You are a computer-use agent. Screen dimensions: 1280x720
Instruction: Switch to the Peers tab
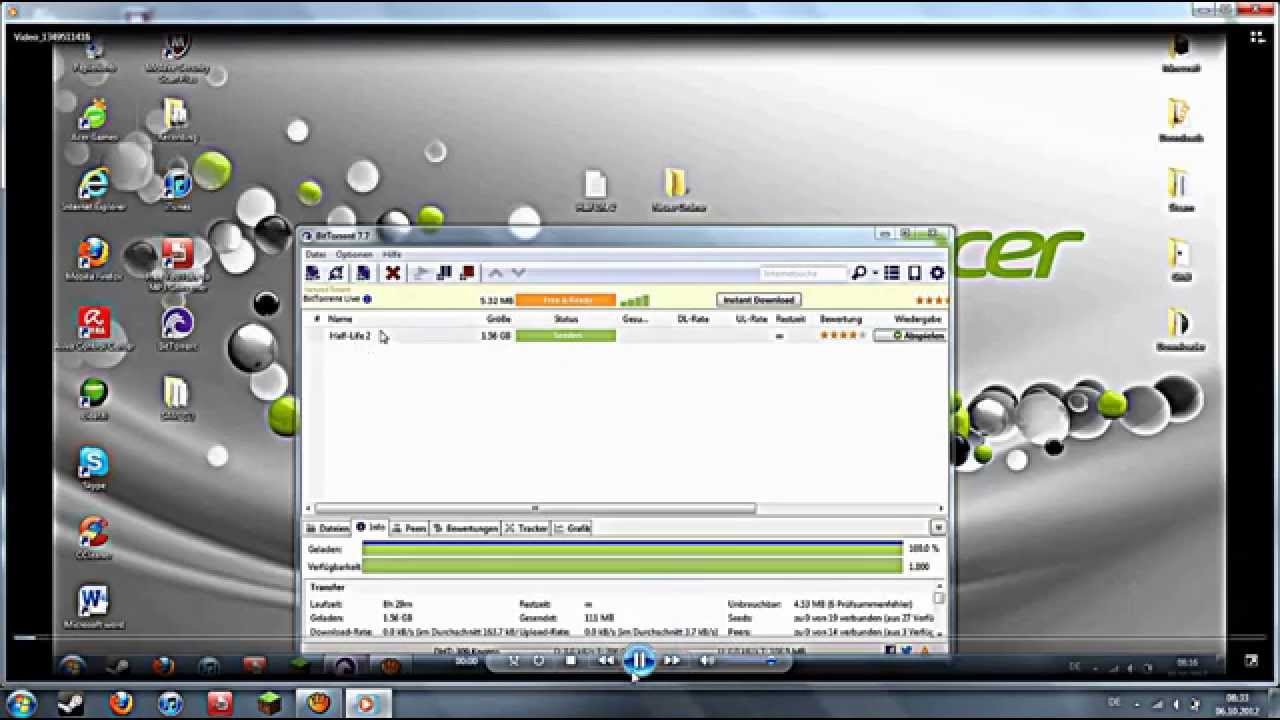click(410, 528)
